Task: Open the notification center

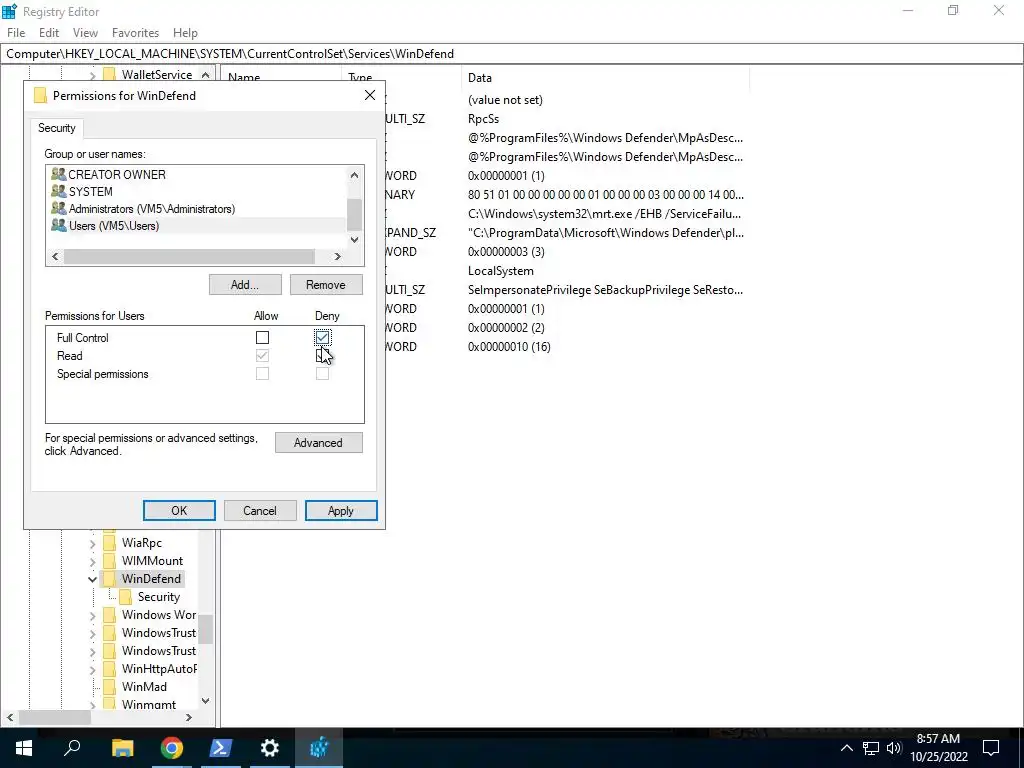Action: (991, 748)
